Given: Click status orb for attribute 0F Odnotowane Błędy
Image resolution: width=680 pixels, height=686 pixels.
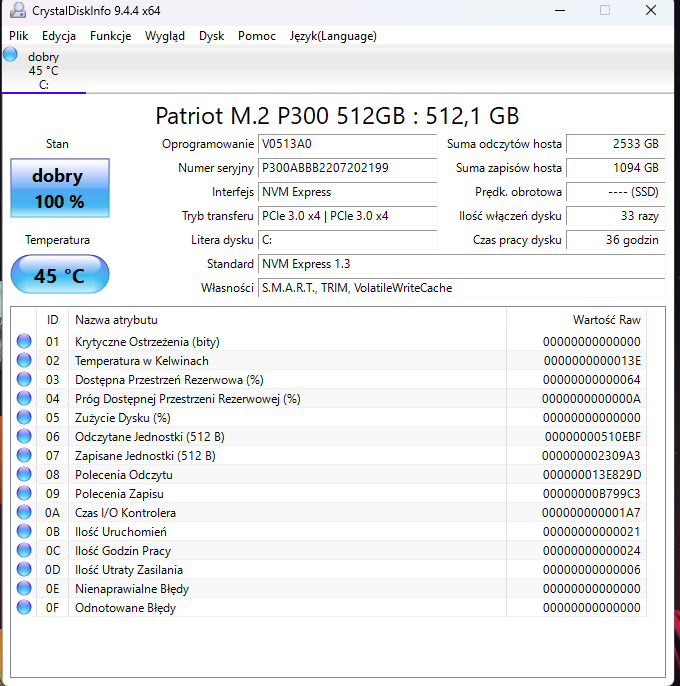Looking at the screenshot, I should [24, 608].
